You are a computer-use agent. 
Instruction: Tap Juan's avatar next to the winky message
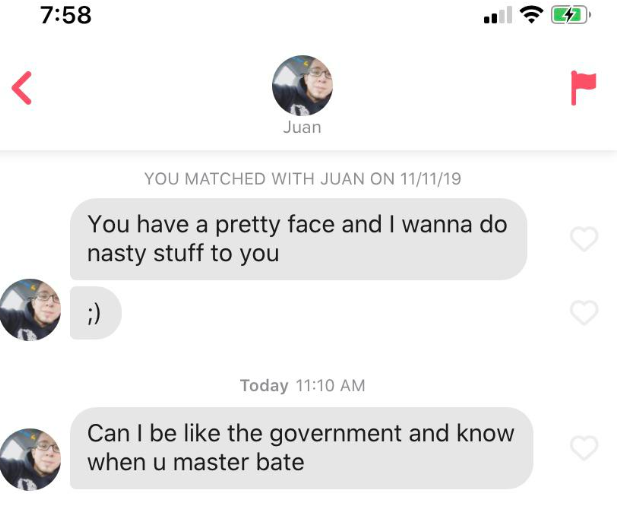(x=30, y=310)
